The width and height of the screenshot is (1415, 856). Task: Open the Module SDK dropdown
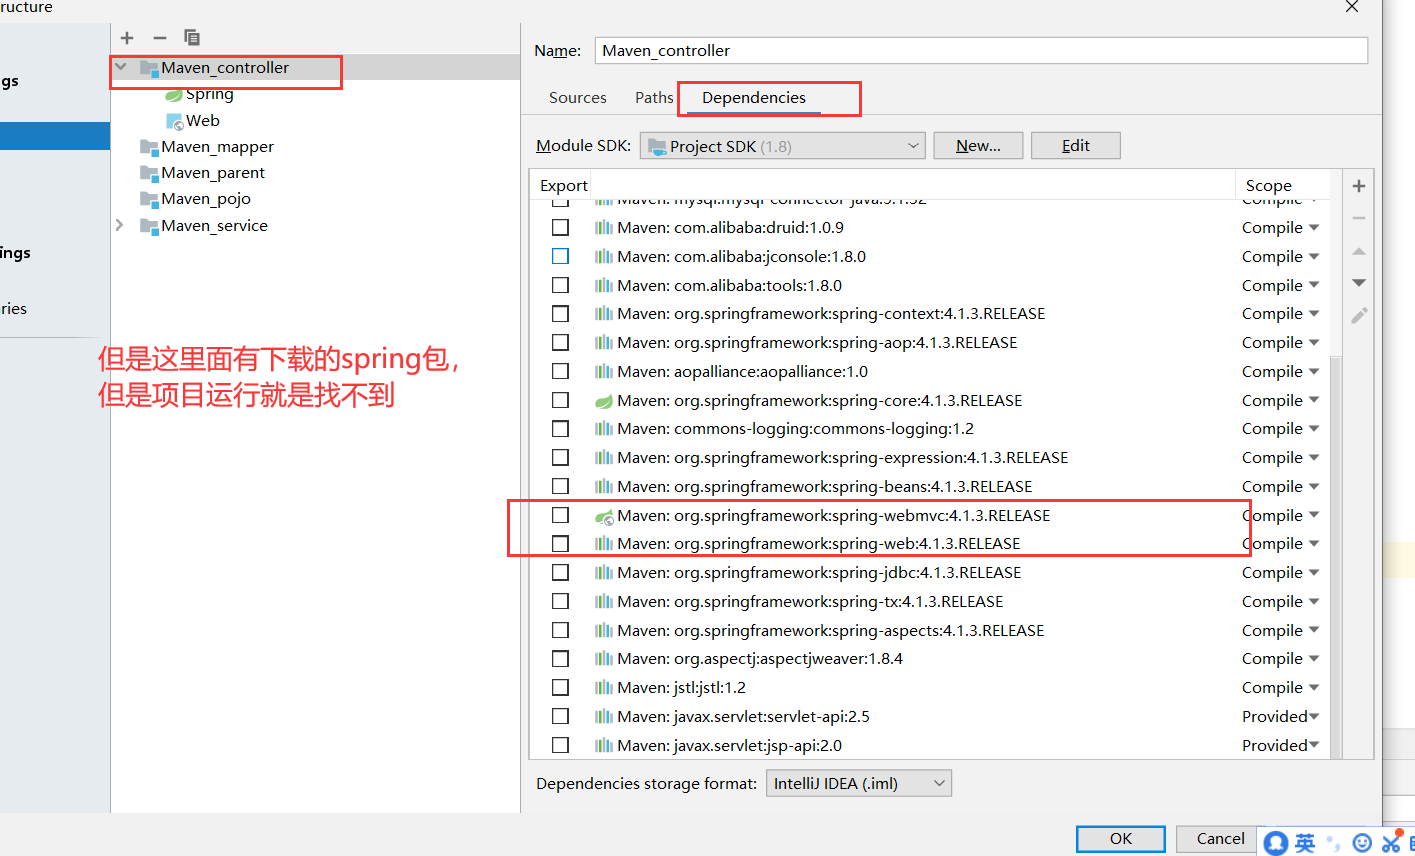783,146
